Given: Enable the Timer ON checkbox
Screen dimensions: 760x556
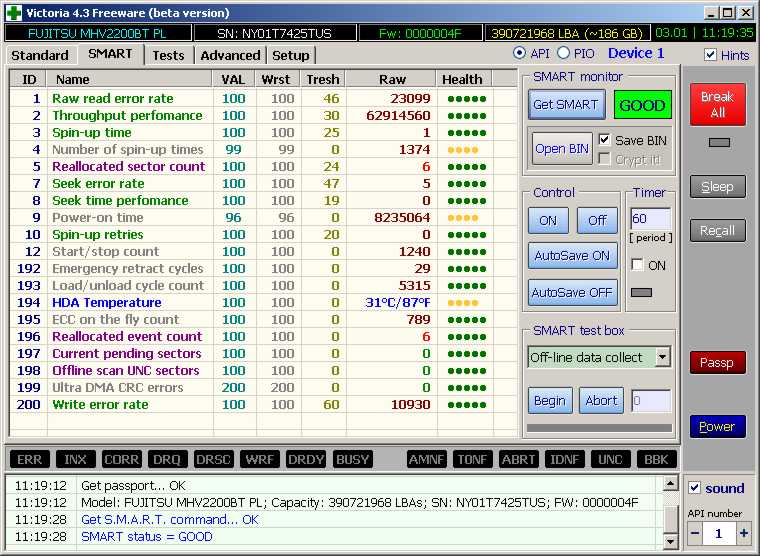Looking at the screenshot, I should [x=637, y=265].
